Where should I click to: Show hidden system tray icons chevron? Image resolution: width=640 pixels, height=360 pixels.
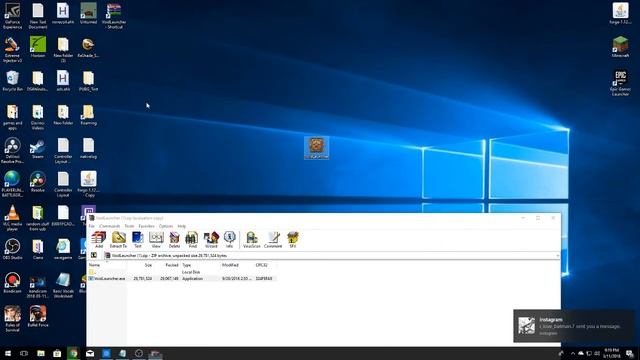[573, 353]
